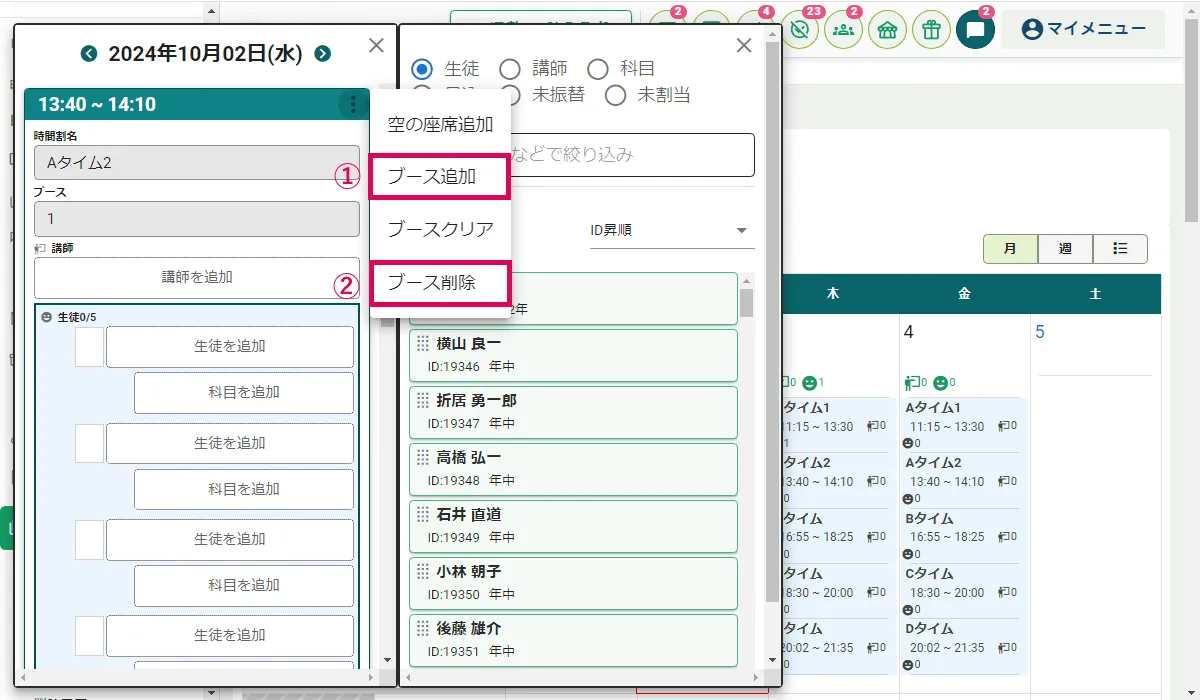The height and width of the screenshot is (700, 1200).
Task: Select calendar date 5 on Saturday
Action: click(1040, 332)
